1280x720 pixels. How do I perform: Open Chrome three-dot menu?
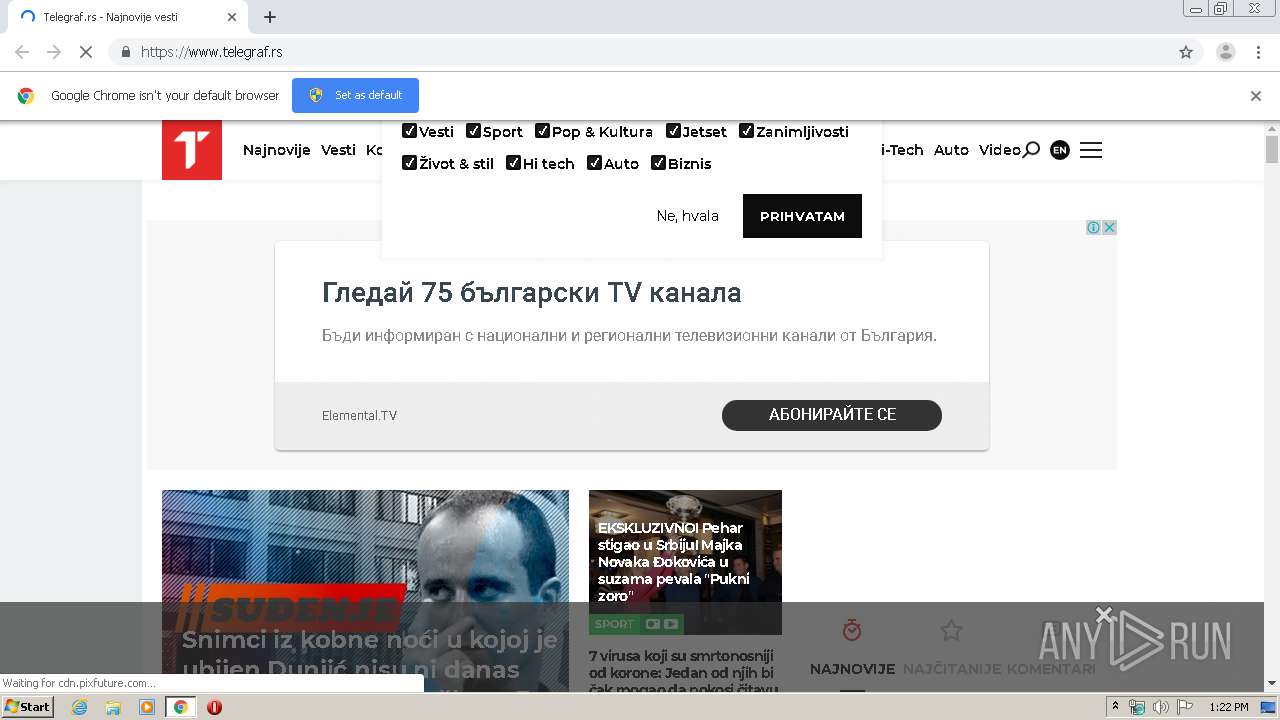(x=1259, y=52)
